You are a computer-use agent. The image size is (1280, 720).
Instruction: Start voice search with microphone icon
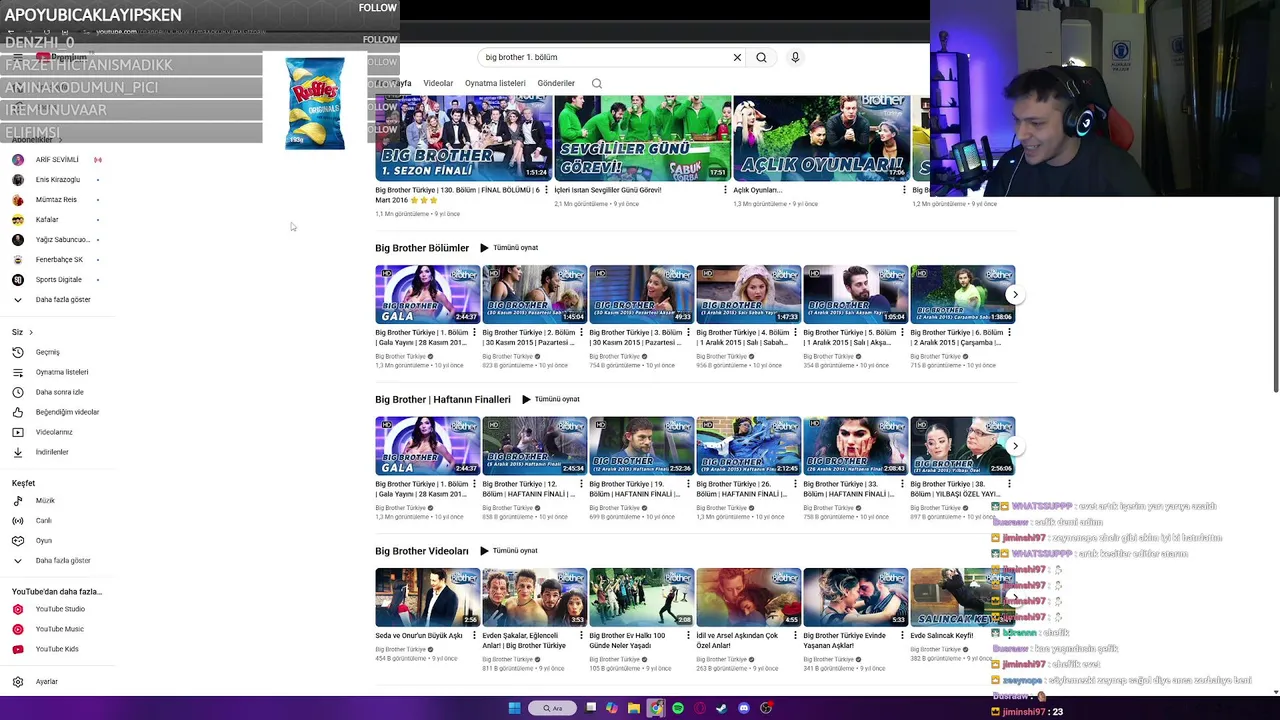click(795, 57)
